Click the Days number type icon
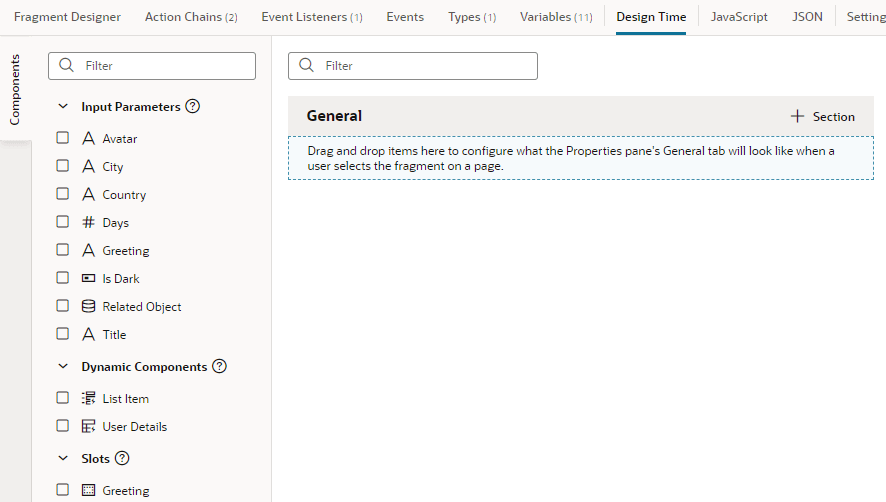 89,222
